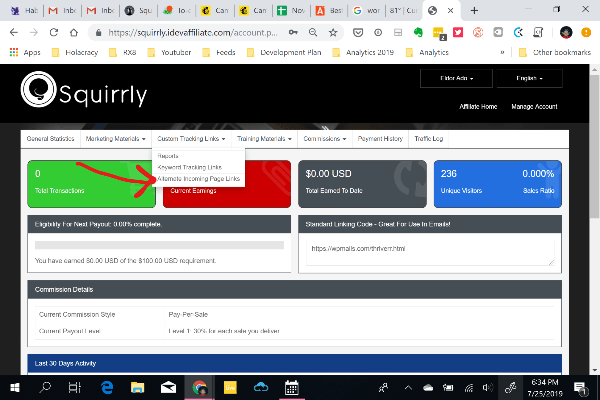
Task: Open the Traffic Log tab
Action: (429, 139)
